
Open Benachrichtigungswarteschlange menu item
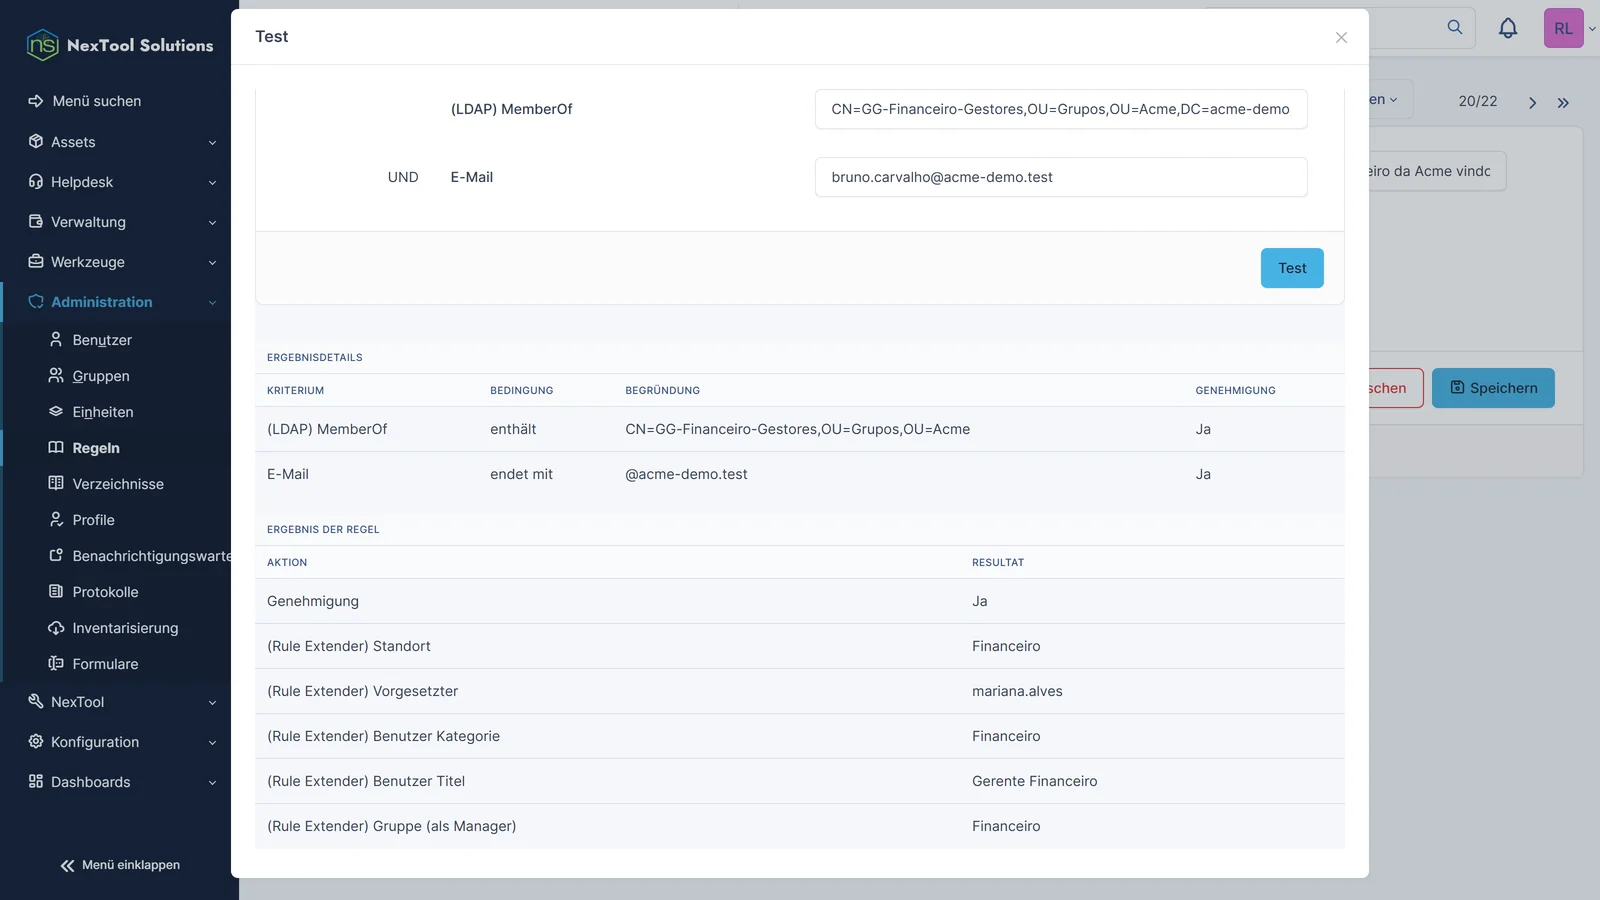click(140, 555)
